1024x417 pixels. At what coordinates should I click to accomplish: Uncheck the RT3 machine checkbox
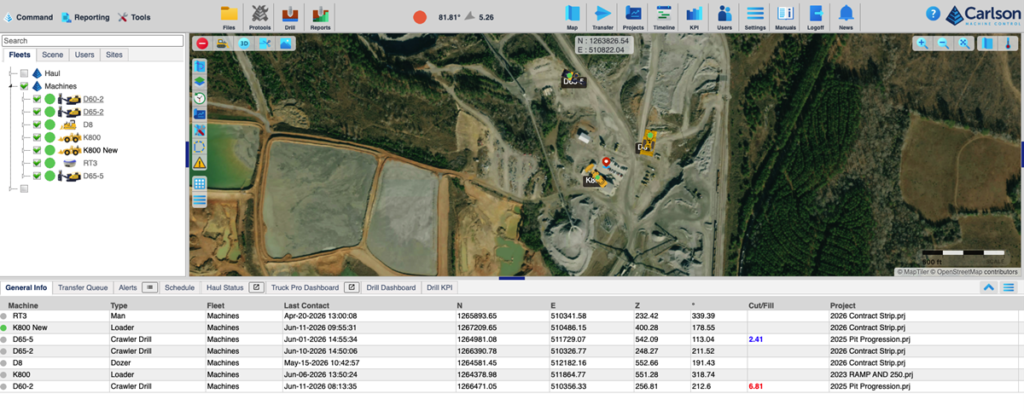(37, 162)
